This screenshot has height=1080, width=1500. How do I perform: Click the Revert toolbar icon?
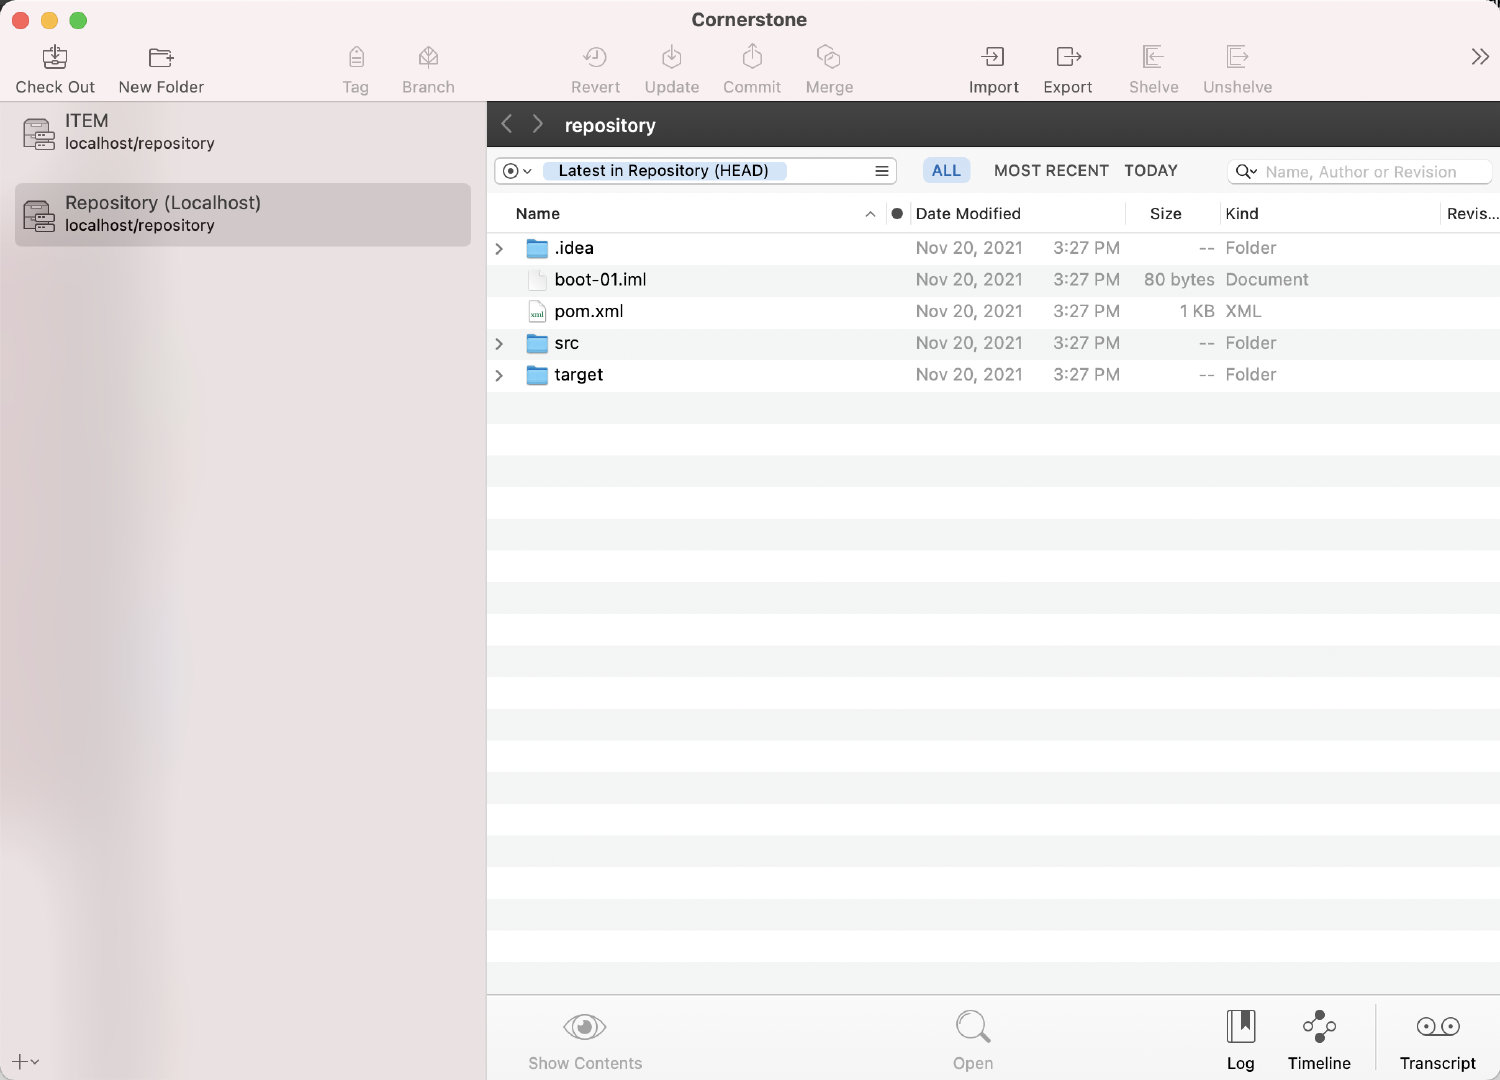click(x=595, y=57)
